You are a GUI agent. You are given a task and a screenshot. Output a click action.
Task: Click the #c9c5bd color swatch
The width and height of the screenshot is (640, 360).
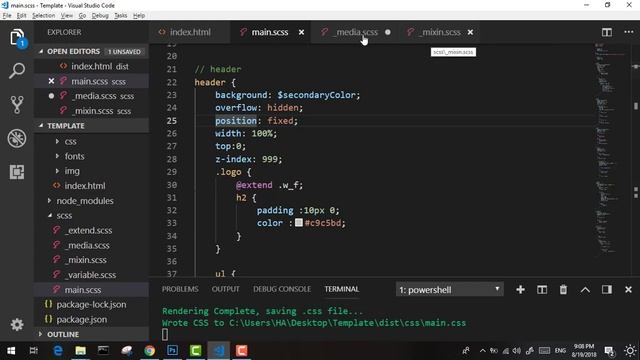click(x=299, y=222)
